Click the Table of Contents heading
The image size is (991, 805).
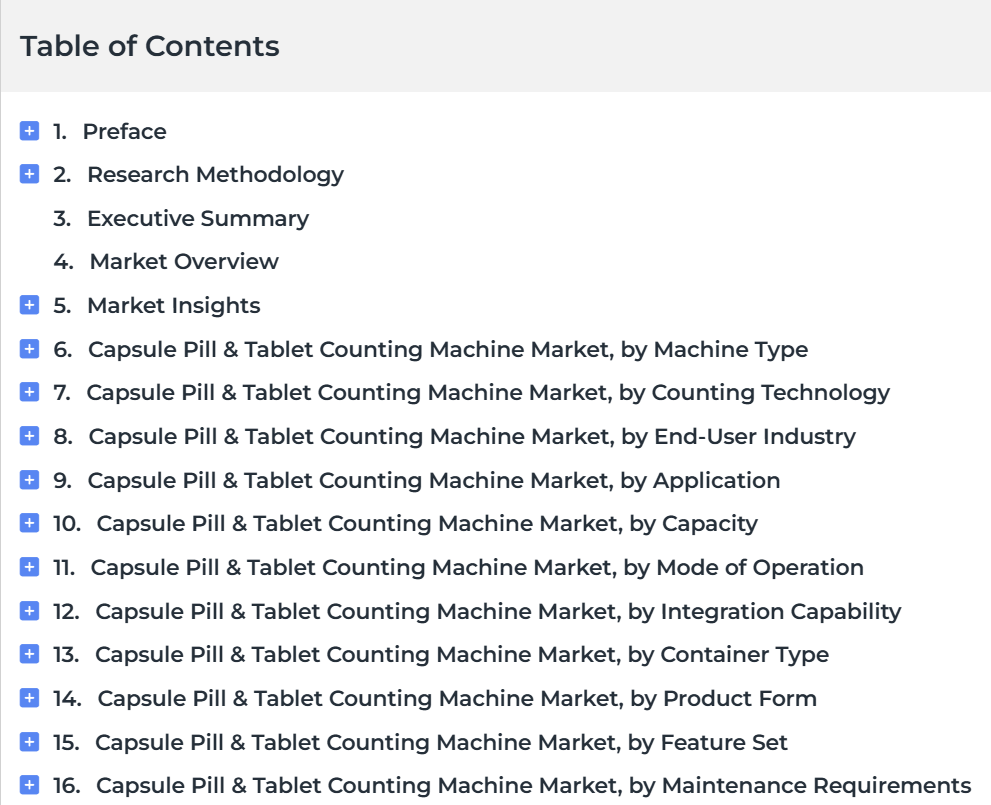[x=150, y=46]
